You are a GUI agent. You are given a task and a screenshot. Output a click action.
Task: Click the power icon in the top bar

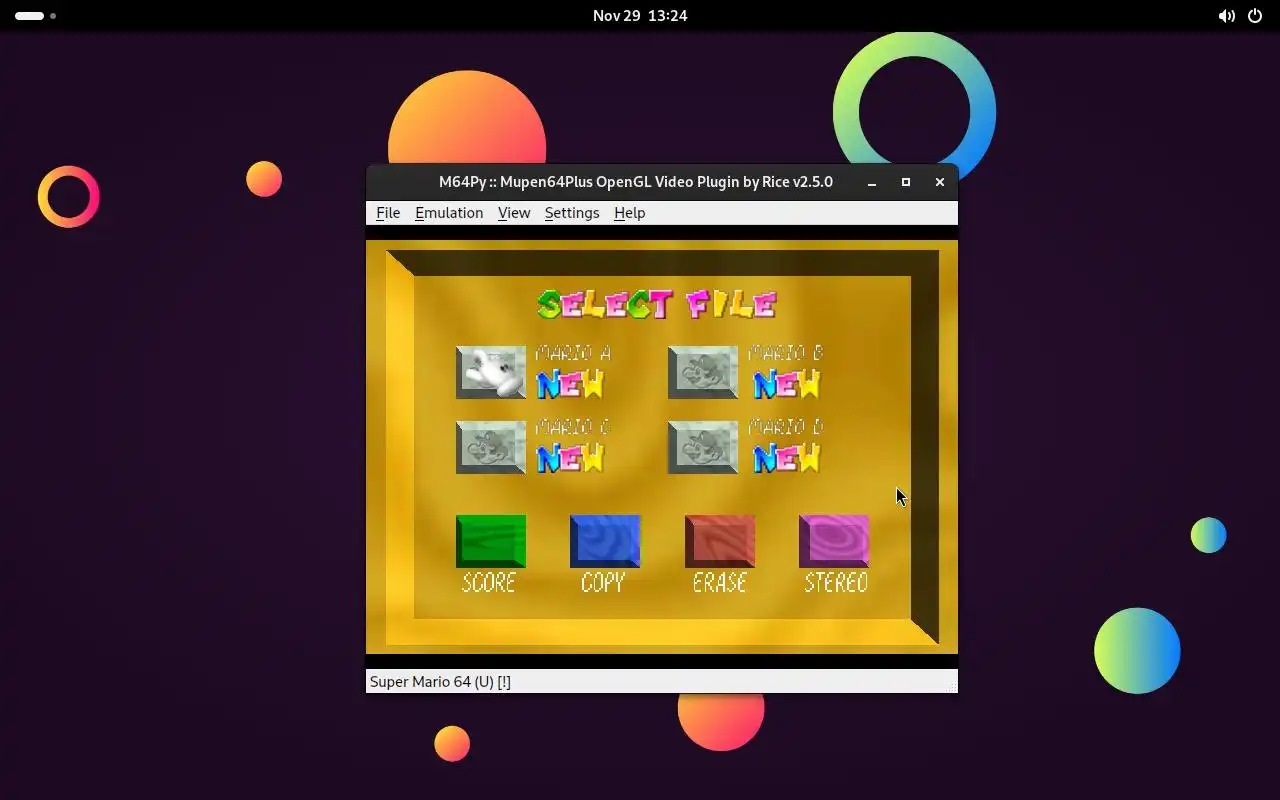[x=1254, y=16]
